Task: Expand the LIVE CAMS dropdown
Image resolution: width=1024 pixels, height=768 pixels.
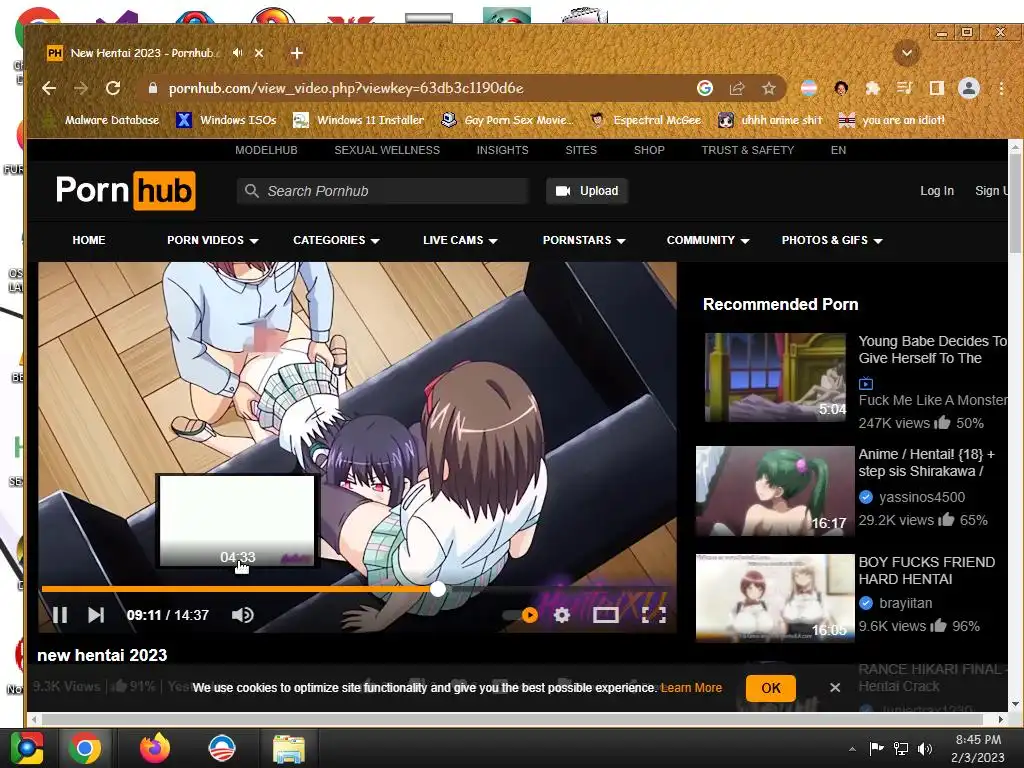Action: click(x=460, y=240)
